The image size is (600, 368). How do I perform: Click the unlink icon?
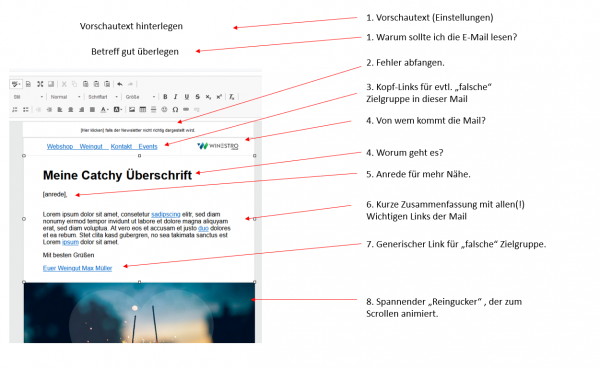pos(197,109)
